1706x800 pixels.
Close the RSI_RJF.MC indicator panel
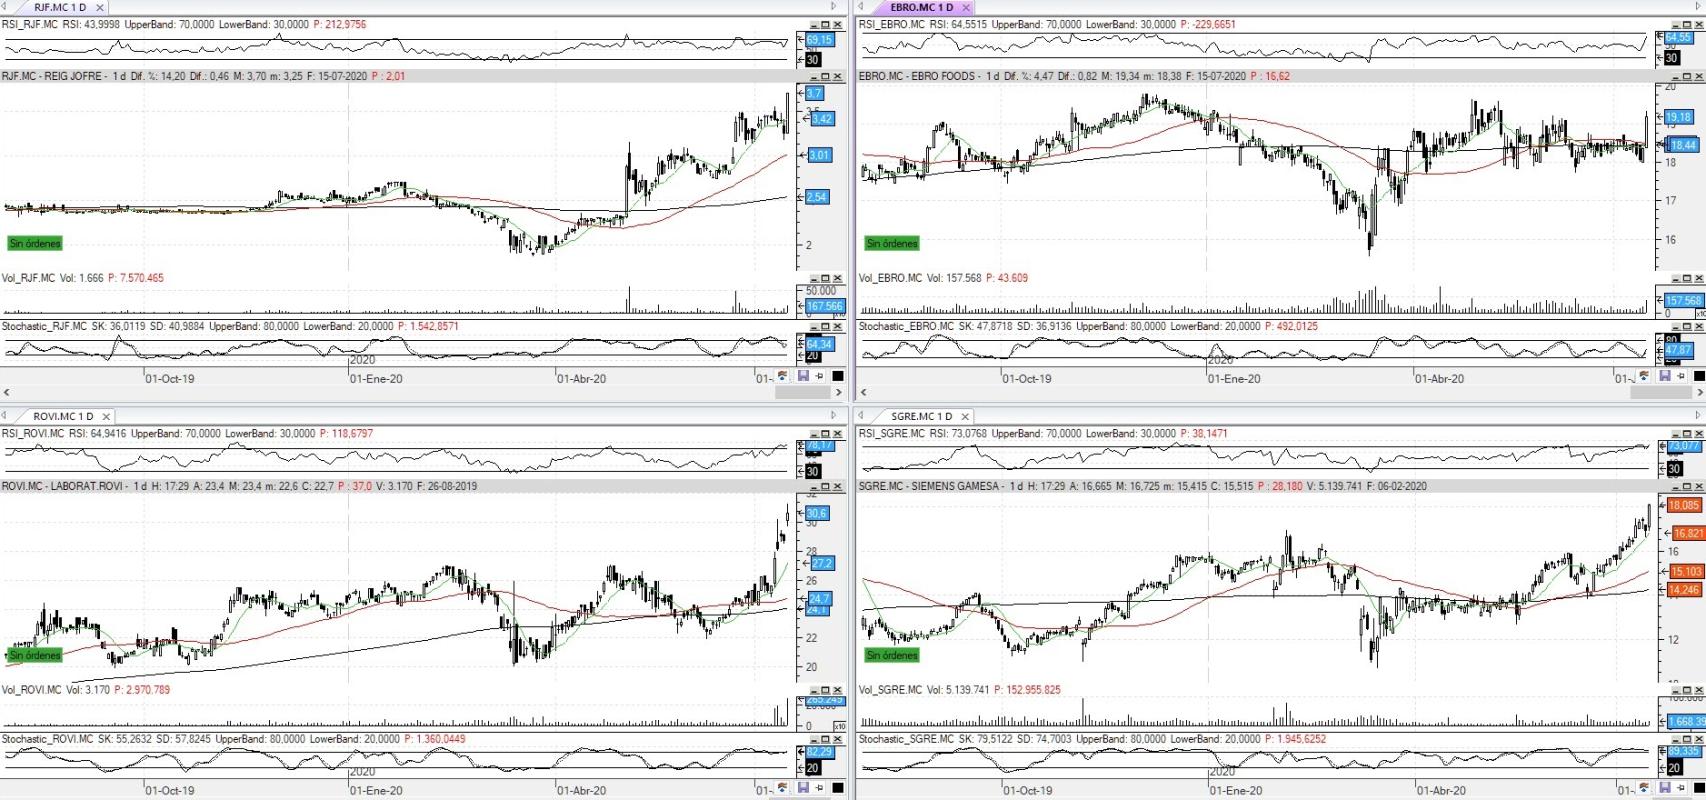pyautogui.click(x=838, y=25)
